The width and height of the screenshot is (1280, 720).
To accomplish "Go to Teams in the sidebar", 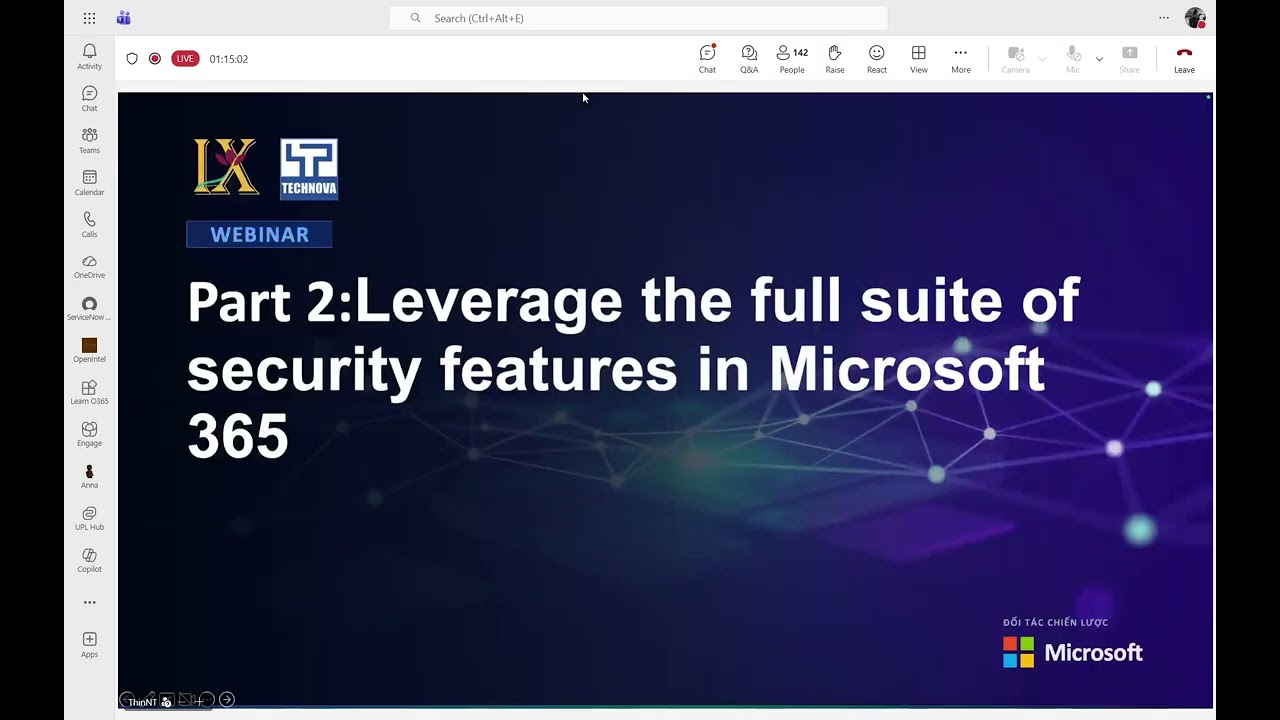I will point(90,141).
